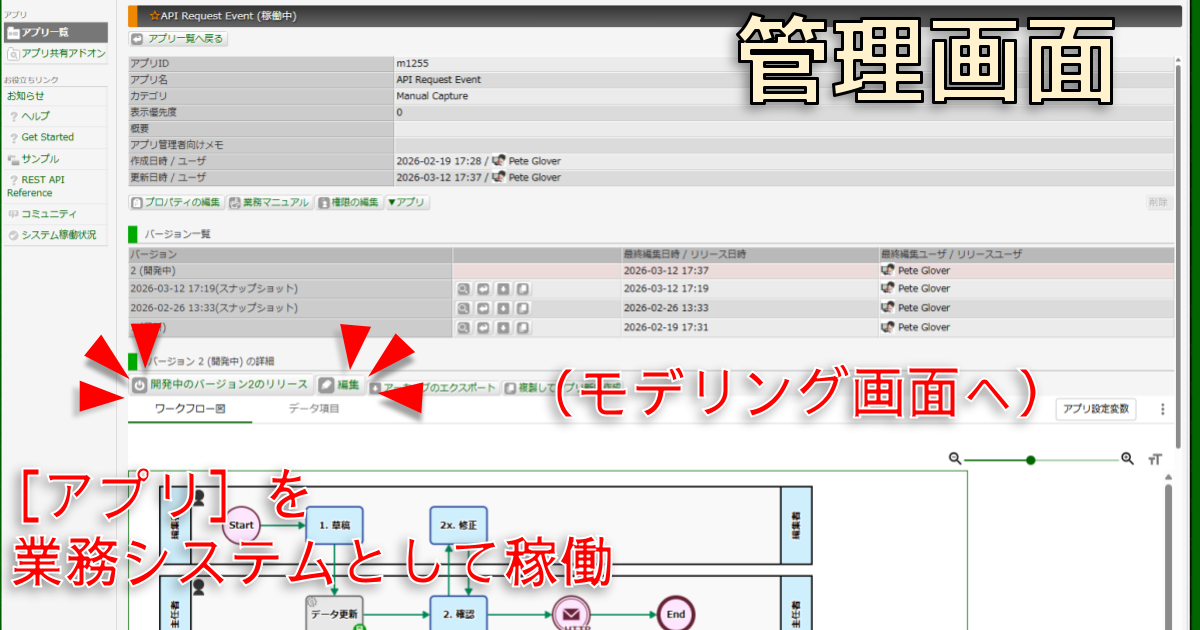Duplicate the 2026-02-26 13:33 snapshot (copy icon)
Image resolution: width=1200 pixels, height=630 pixels.
tap(523, 308)
